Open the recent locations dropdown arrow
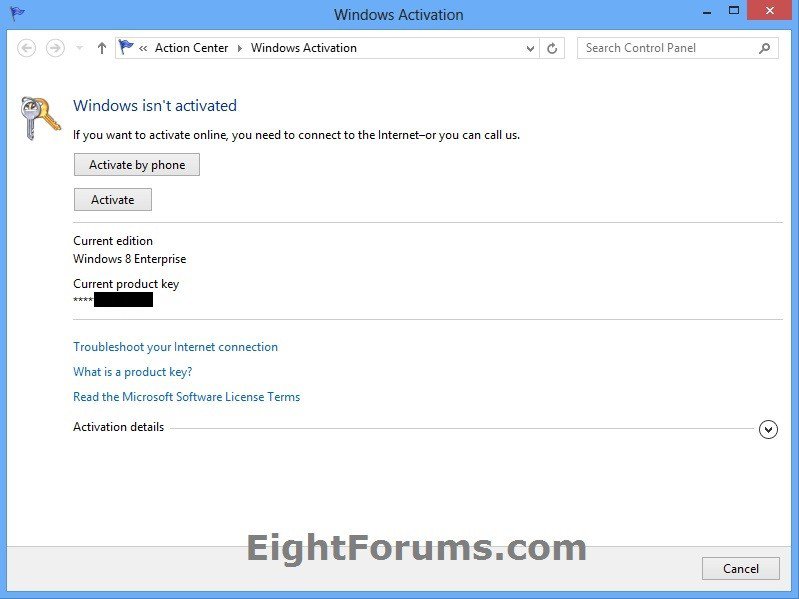This screenshot has width=799, height=599. click(x=79, y=48)
